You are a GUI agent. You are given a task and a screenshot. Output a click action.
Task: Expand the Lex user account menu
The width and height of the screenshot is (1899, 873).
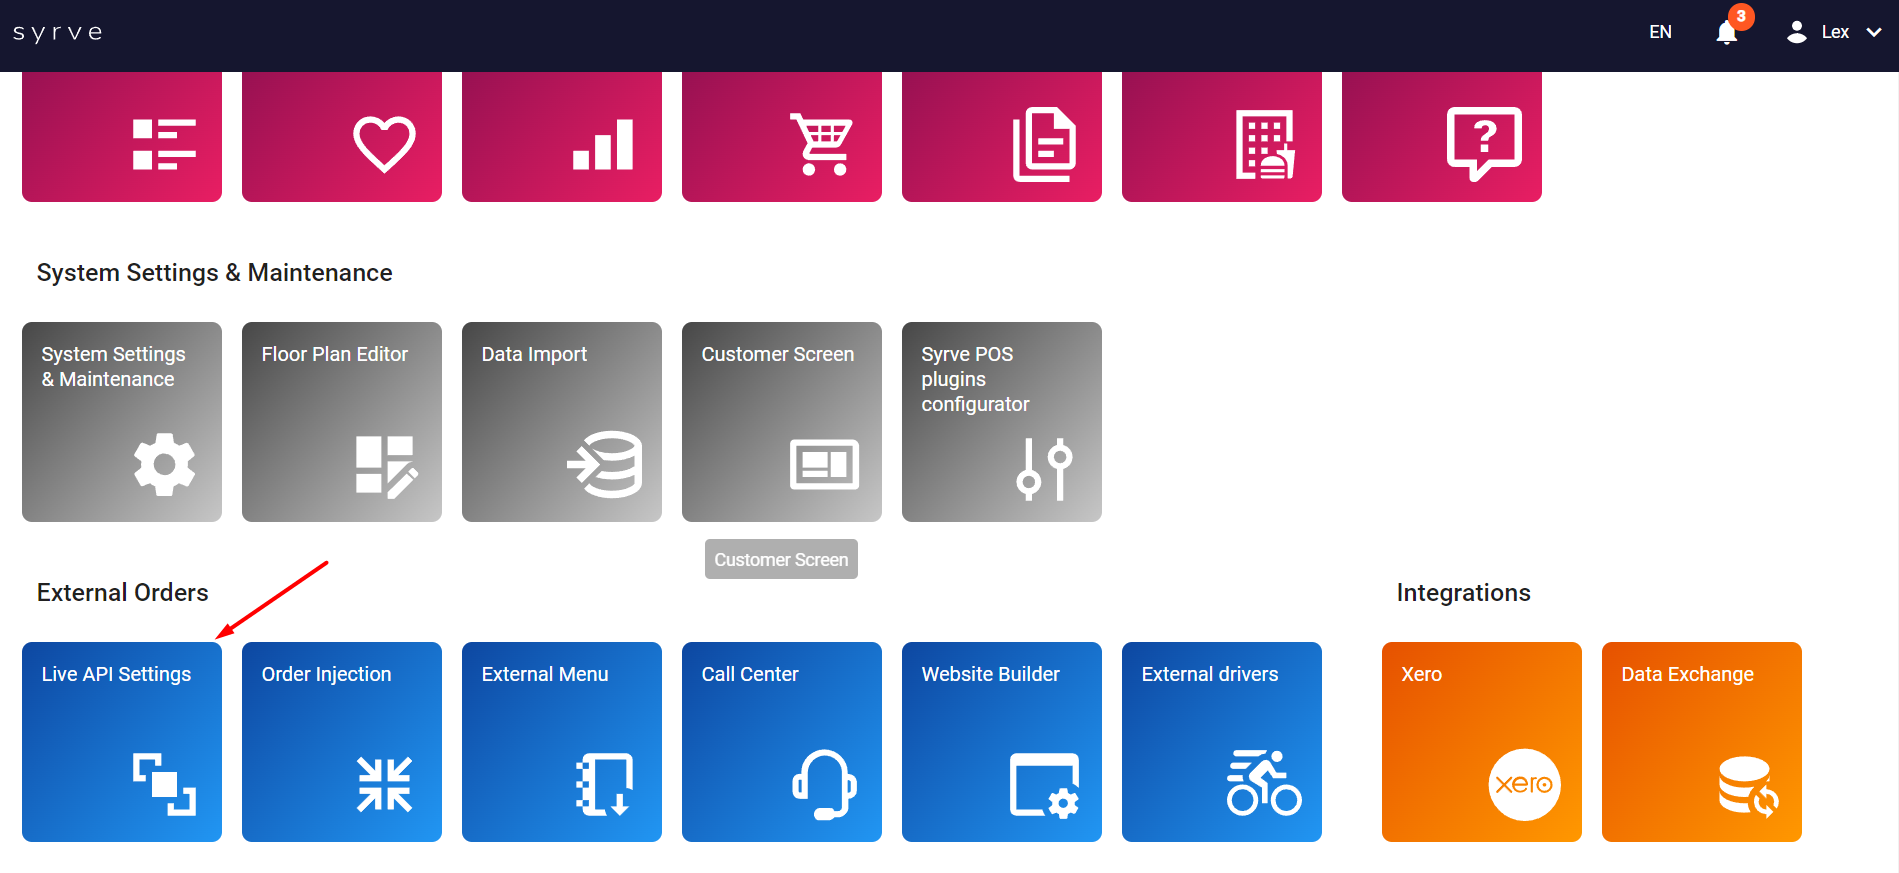[x=1834, y=33]
